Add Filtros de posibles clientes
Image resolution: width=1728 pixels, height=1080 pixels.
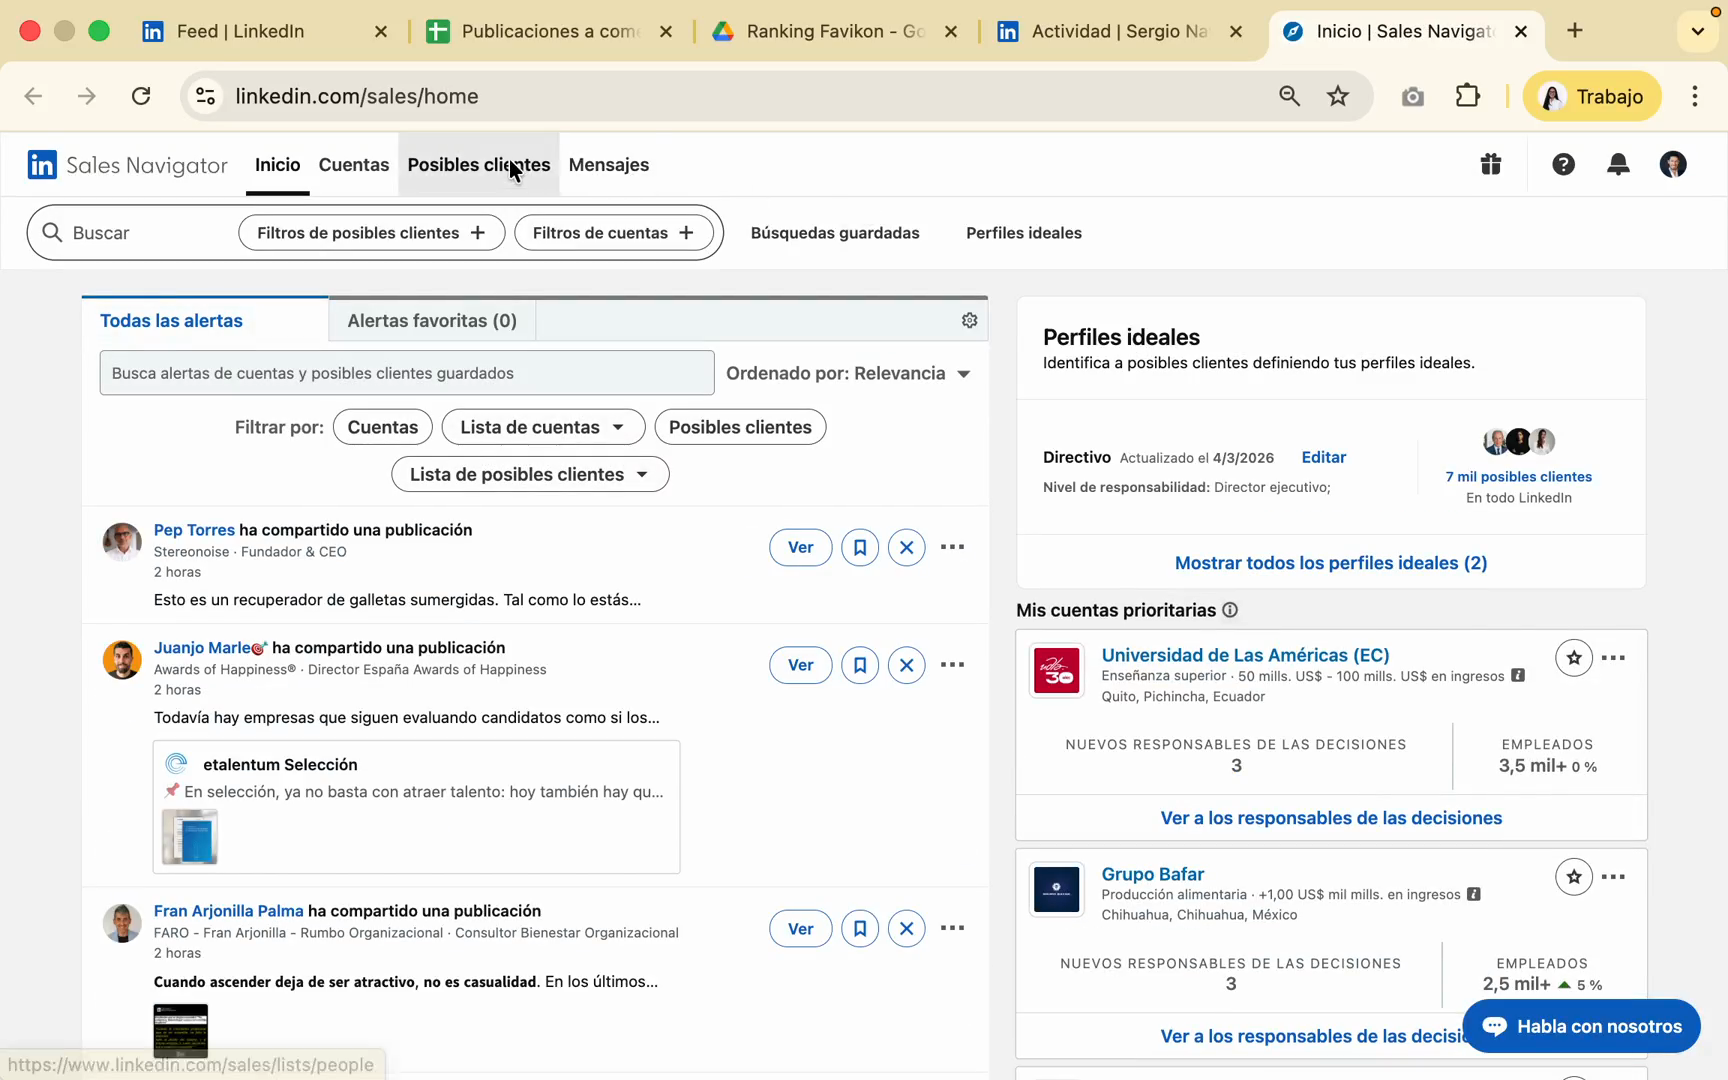(371, 233)
